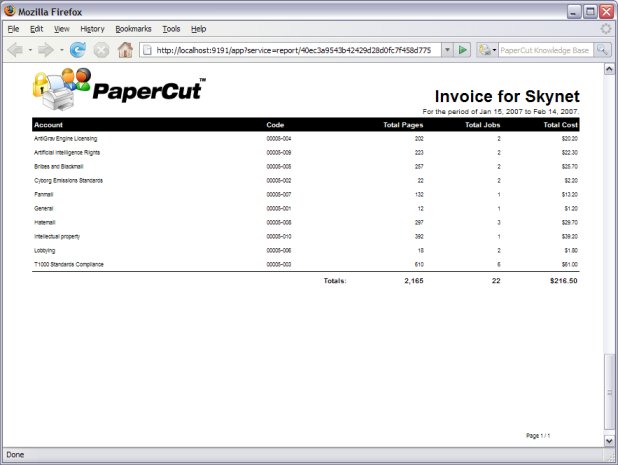Click the totals pages value 2,165

414,281
